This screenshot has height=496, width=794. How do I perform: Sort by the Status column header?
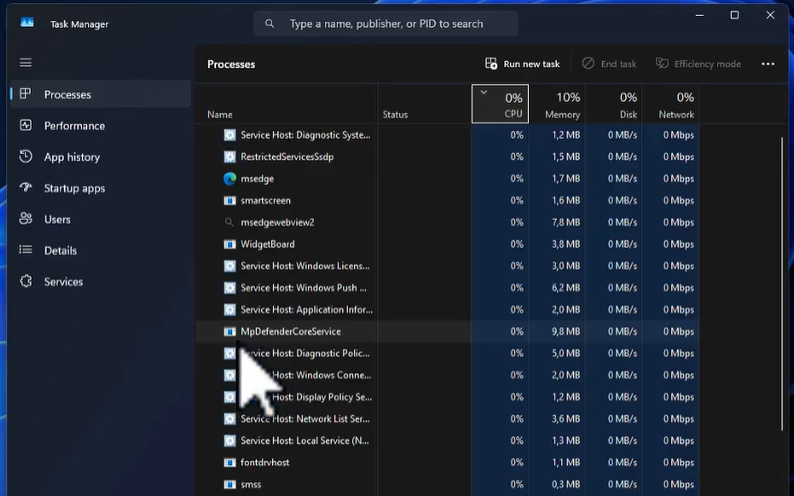(424, 104)
